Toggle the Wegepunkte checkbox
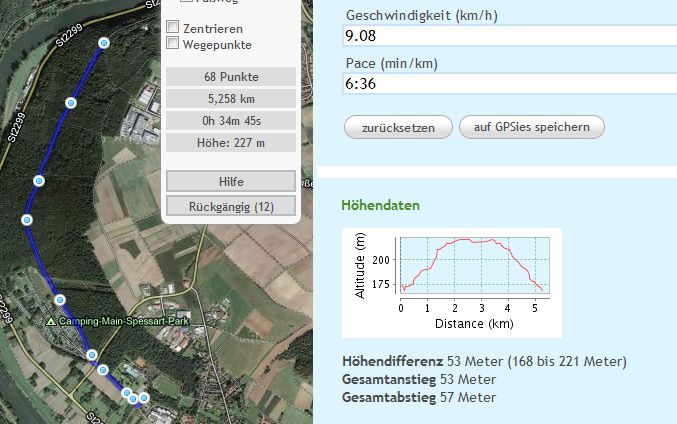Viewport: 677px width, 424px height. tap(173, 44)
